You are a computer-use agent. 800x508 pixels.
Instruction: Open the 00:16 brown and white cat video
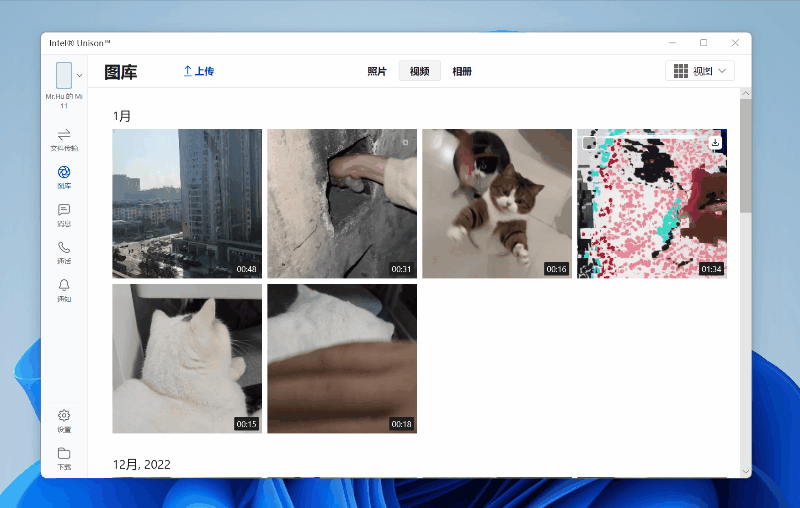coord(497,204)
